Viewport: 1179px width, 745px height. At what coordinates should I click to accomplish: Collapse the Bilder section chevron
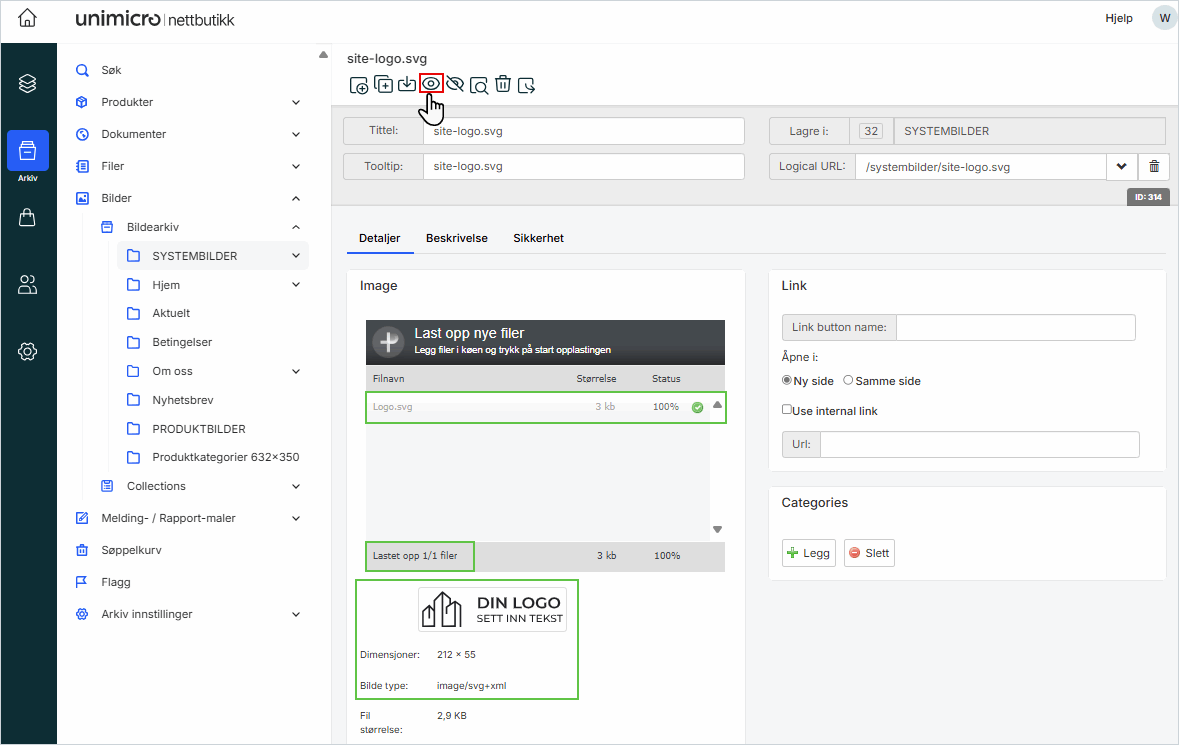click(296, 198)
